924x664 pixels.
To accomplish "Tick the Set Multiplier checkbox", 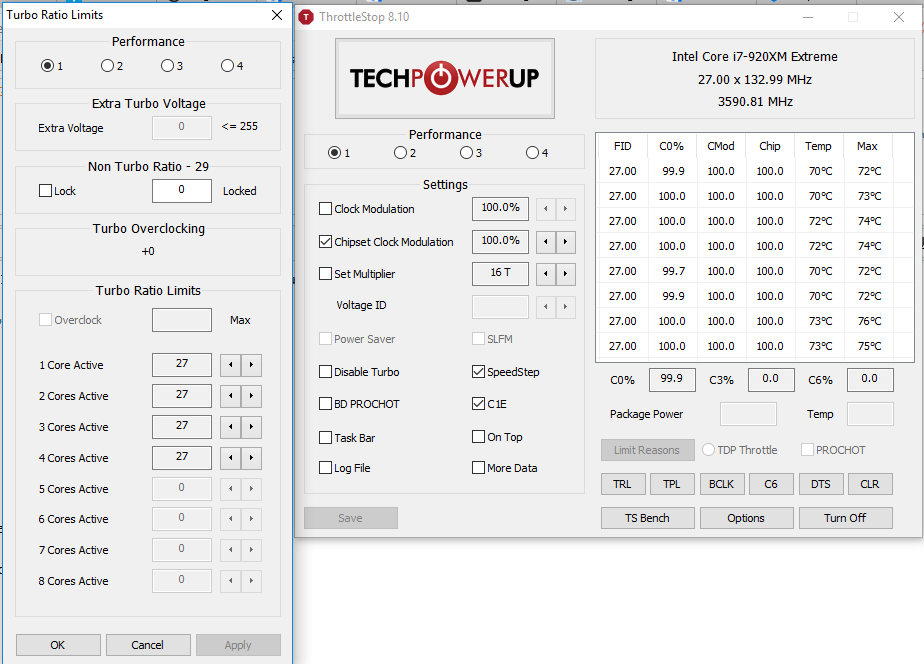I will point(325,274).
